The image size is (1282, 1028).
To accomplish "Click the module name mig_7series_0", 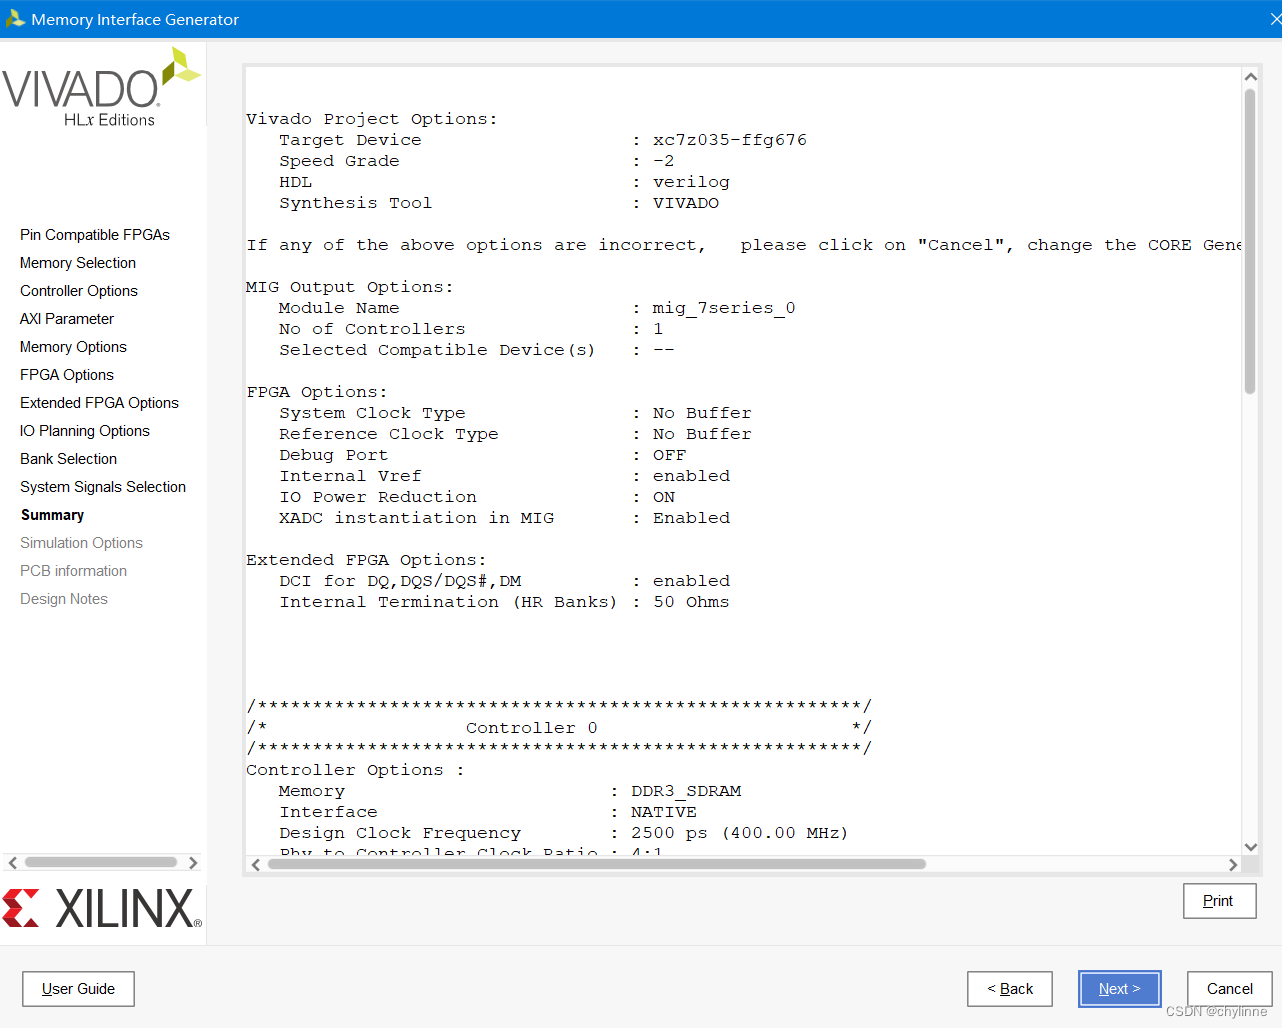I will [x=724, y=308].
